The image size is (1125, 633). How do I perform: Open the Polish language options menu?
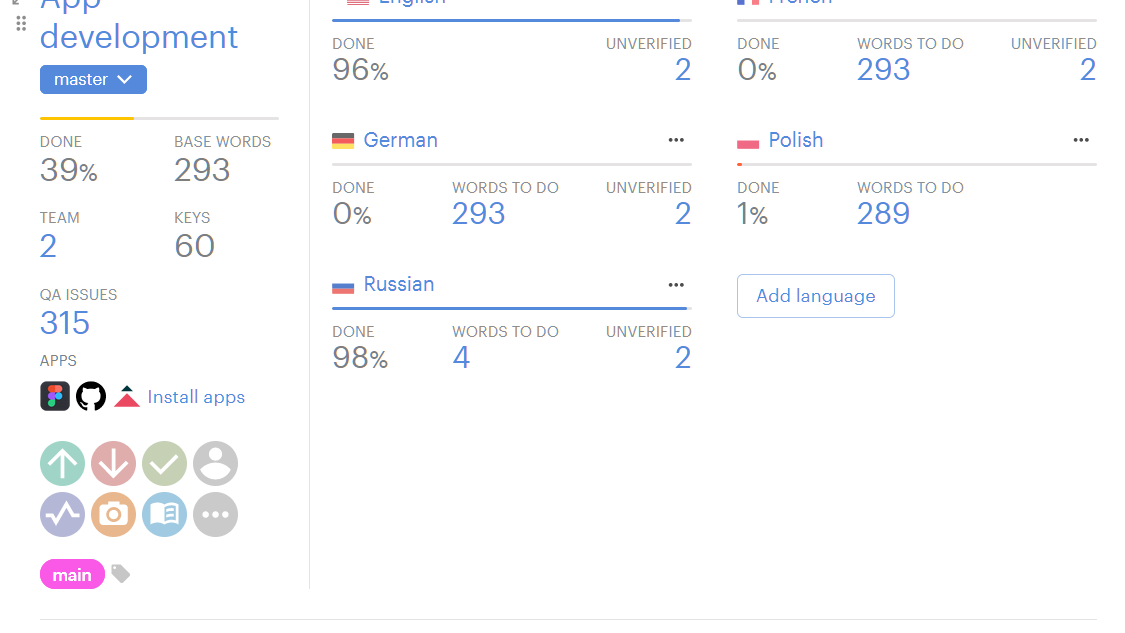pos(1081,141)
